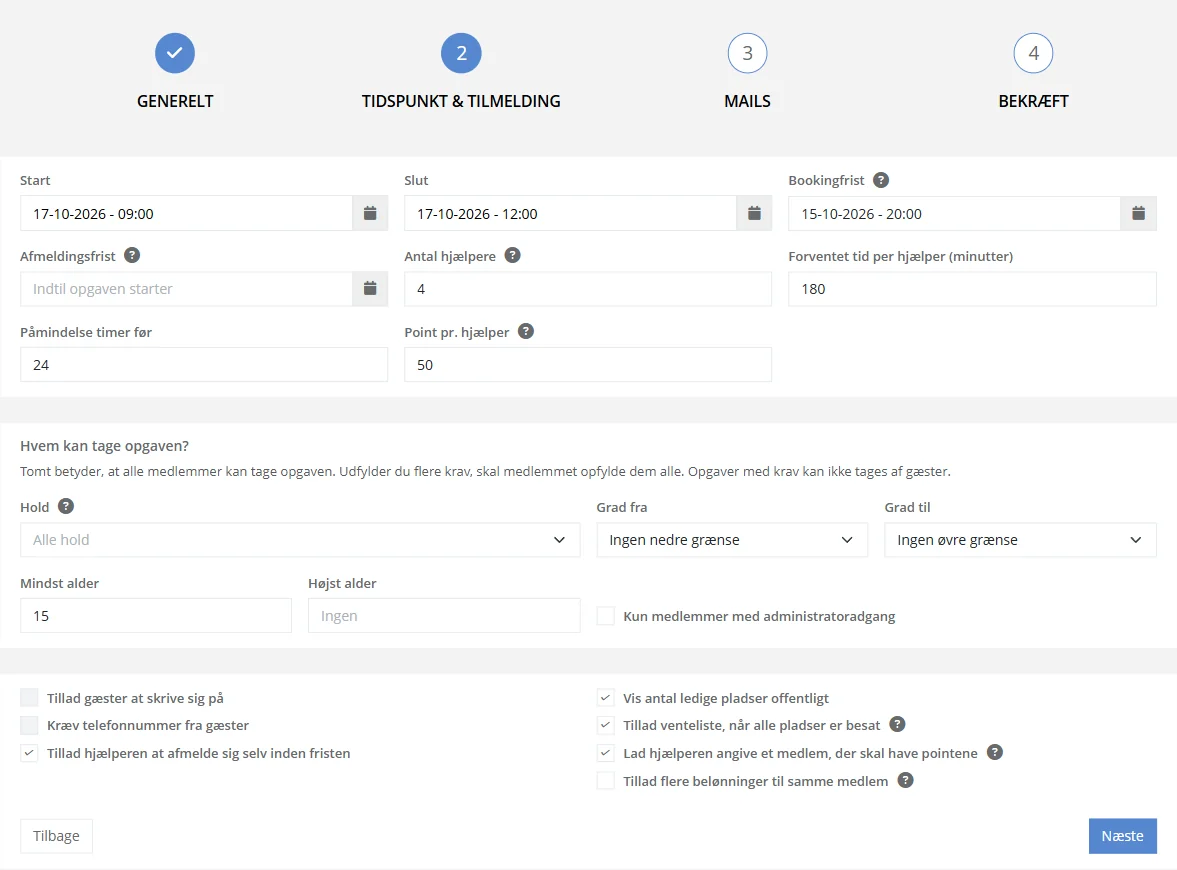Edit the Mindst alder field
Screen dimensions: 1177x870
tap(156, 616)
